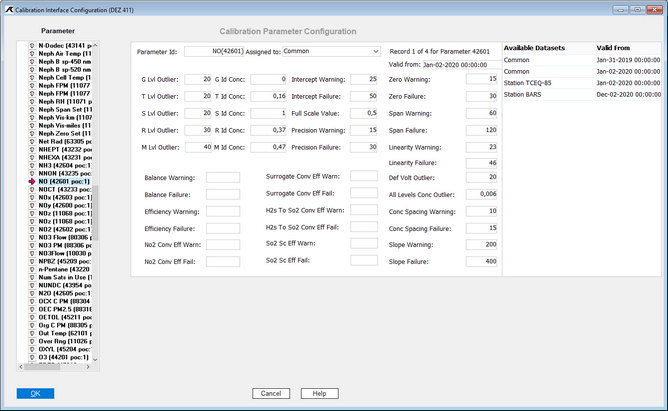Viewport: 668px width, 411px height.
Task: Click the Surrogate Conv Eff Warn field
Action: click(x=364, y=176)
